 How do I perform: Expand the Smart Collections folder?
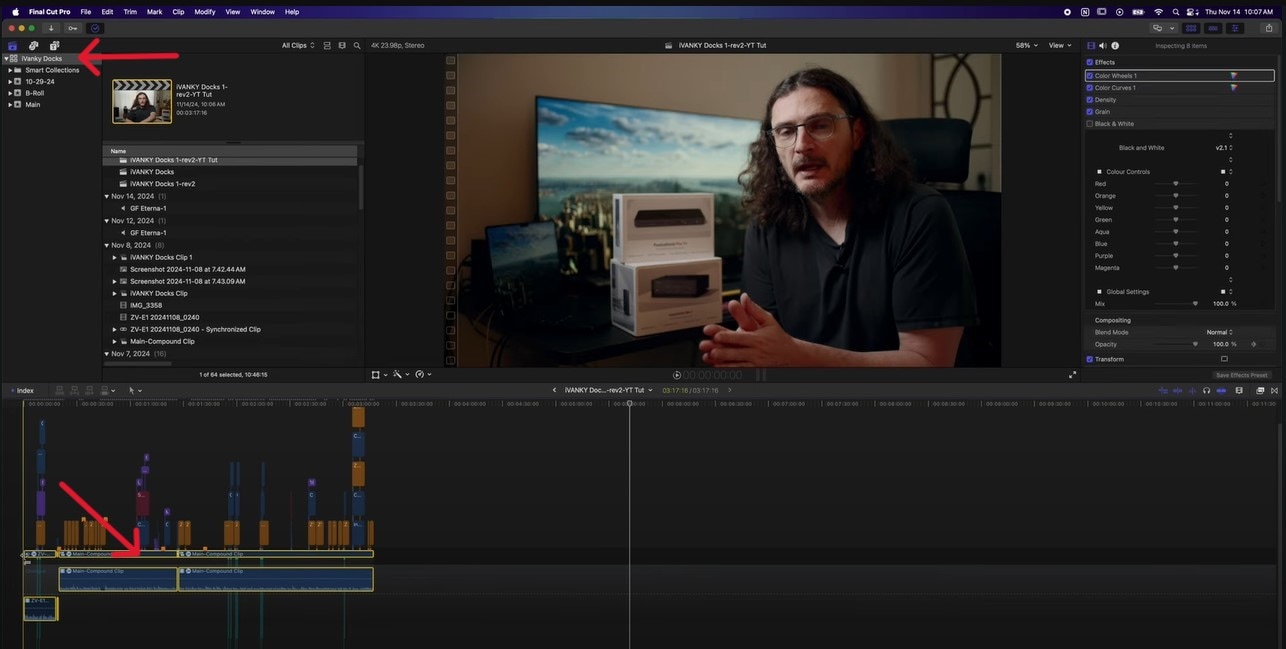coord(10,70)
